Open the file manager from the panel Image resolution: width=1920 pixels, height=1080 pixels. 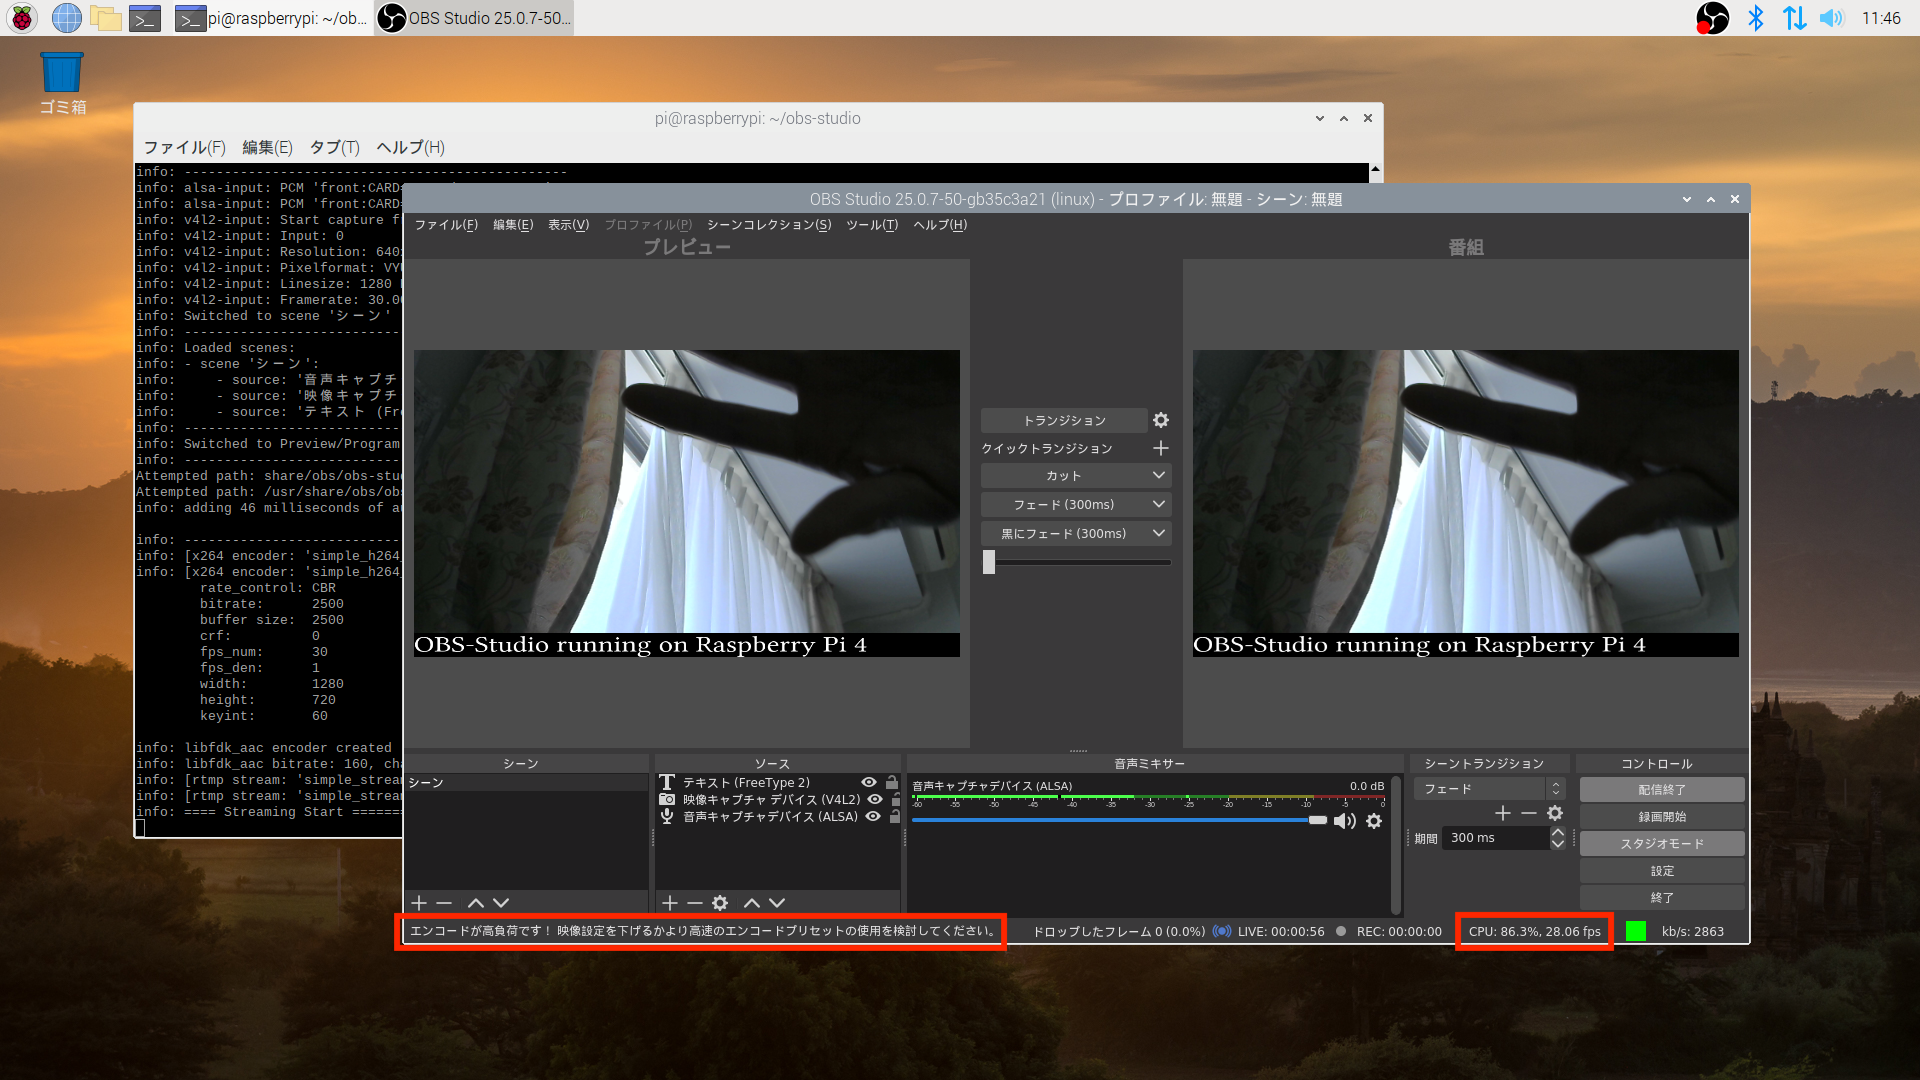106,18
